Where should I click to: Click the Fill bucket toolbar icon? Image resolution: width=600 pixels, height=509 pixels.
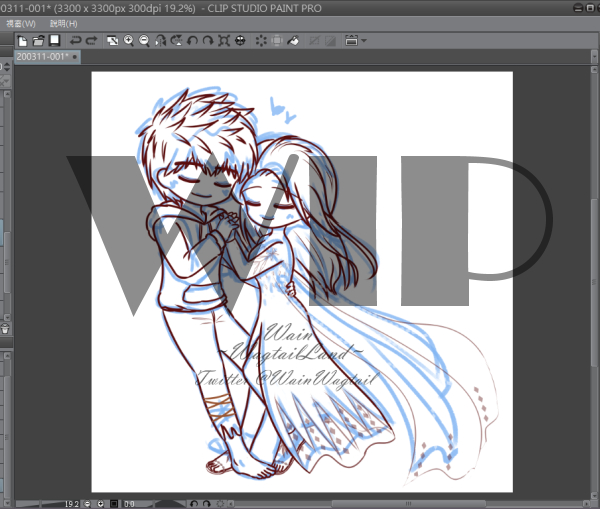click(293, 41)
